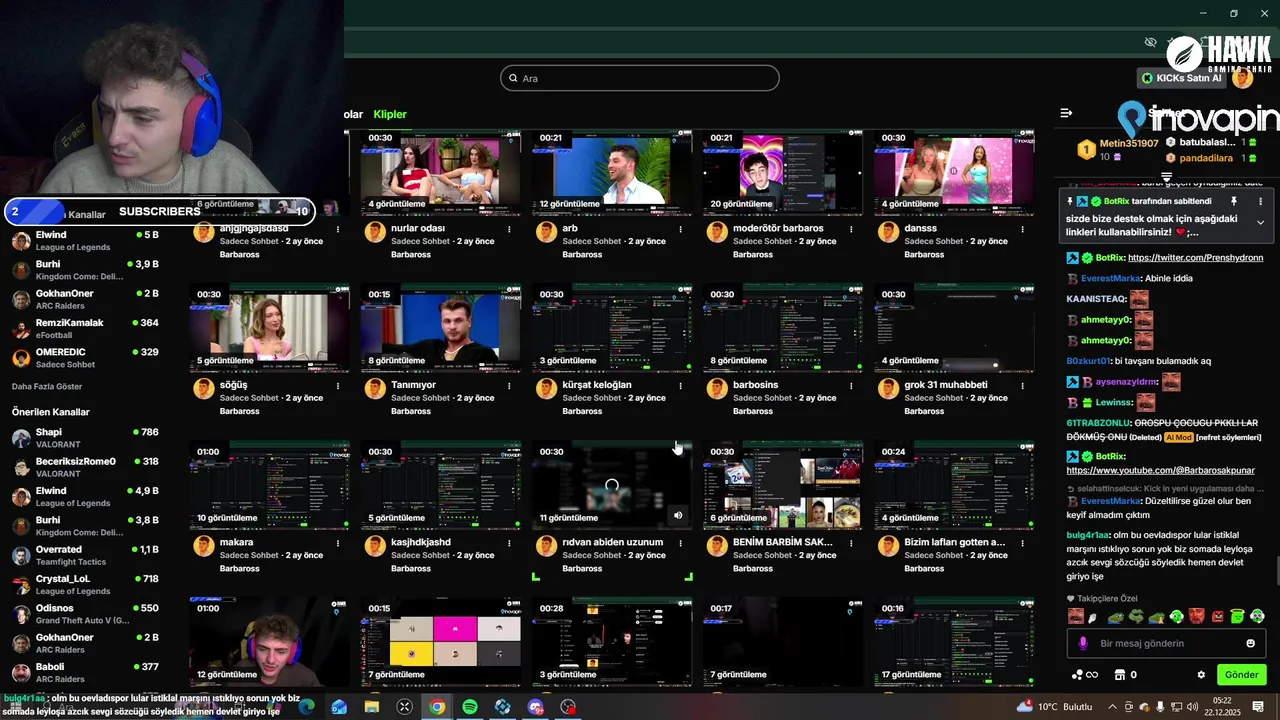Collapse the chat panel with the arrow icon
The height and width of the screenshot is (720, 1280).
tap(1066, 113)
